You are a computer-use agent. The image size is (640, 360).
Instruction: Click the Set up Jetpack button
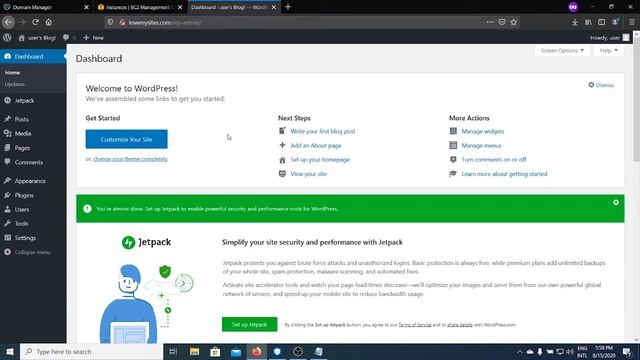(x=249, y=324)
